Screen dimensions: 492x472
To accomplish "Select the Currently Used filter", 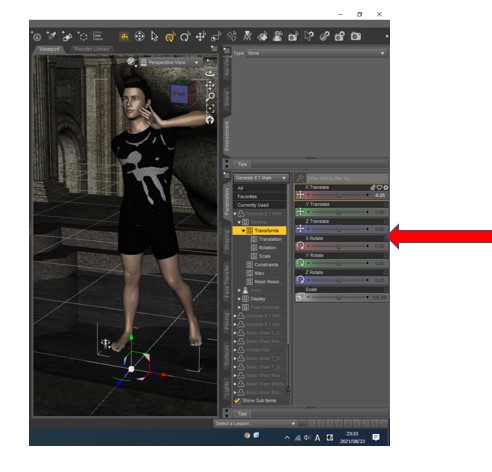I will 260,205.
